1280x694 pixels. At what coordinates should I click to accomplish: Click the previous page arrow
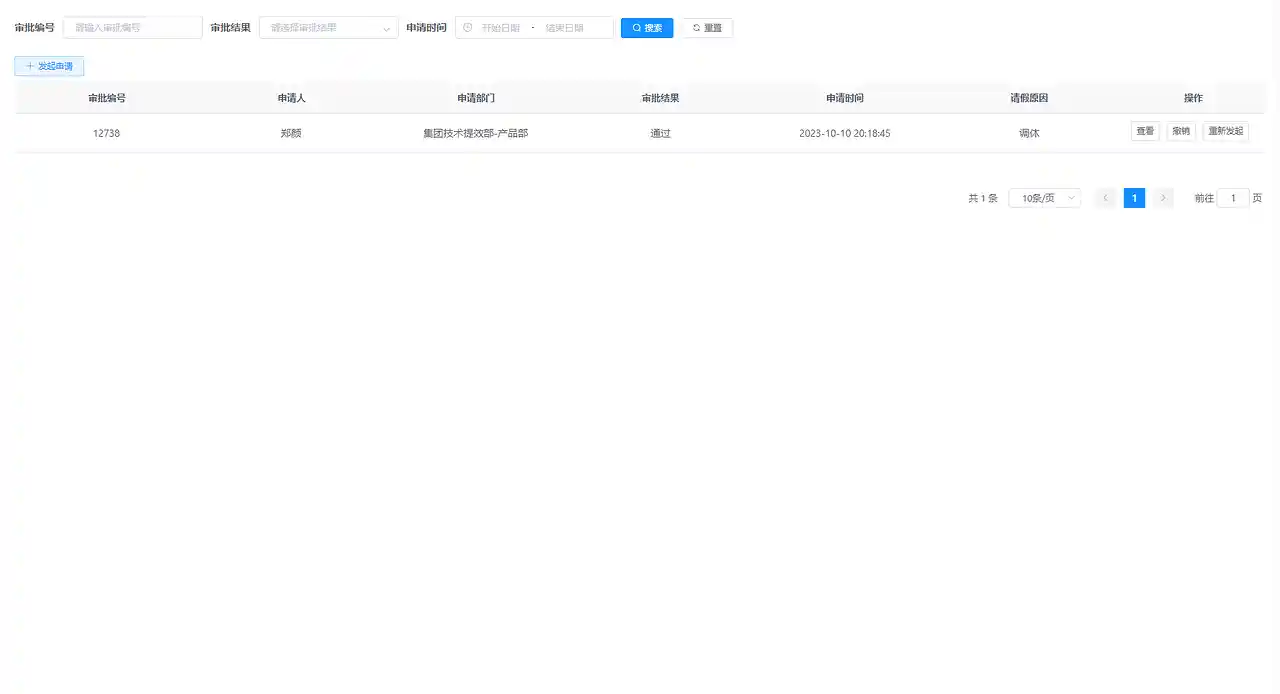[x=1105, y=198]
